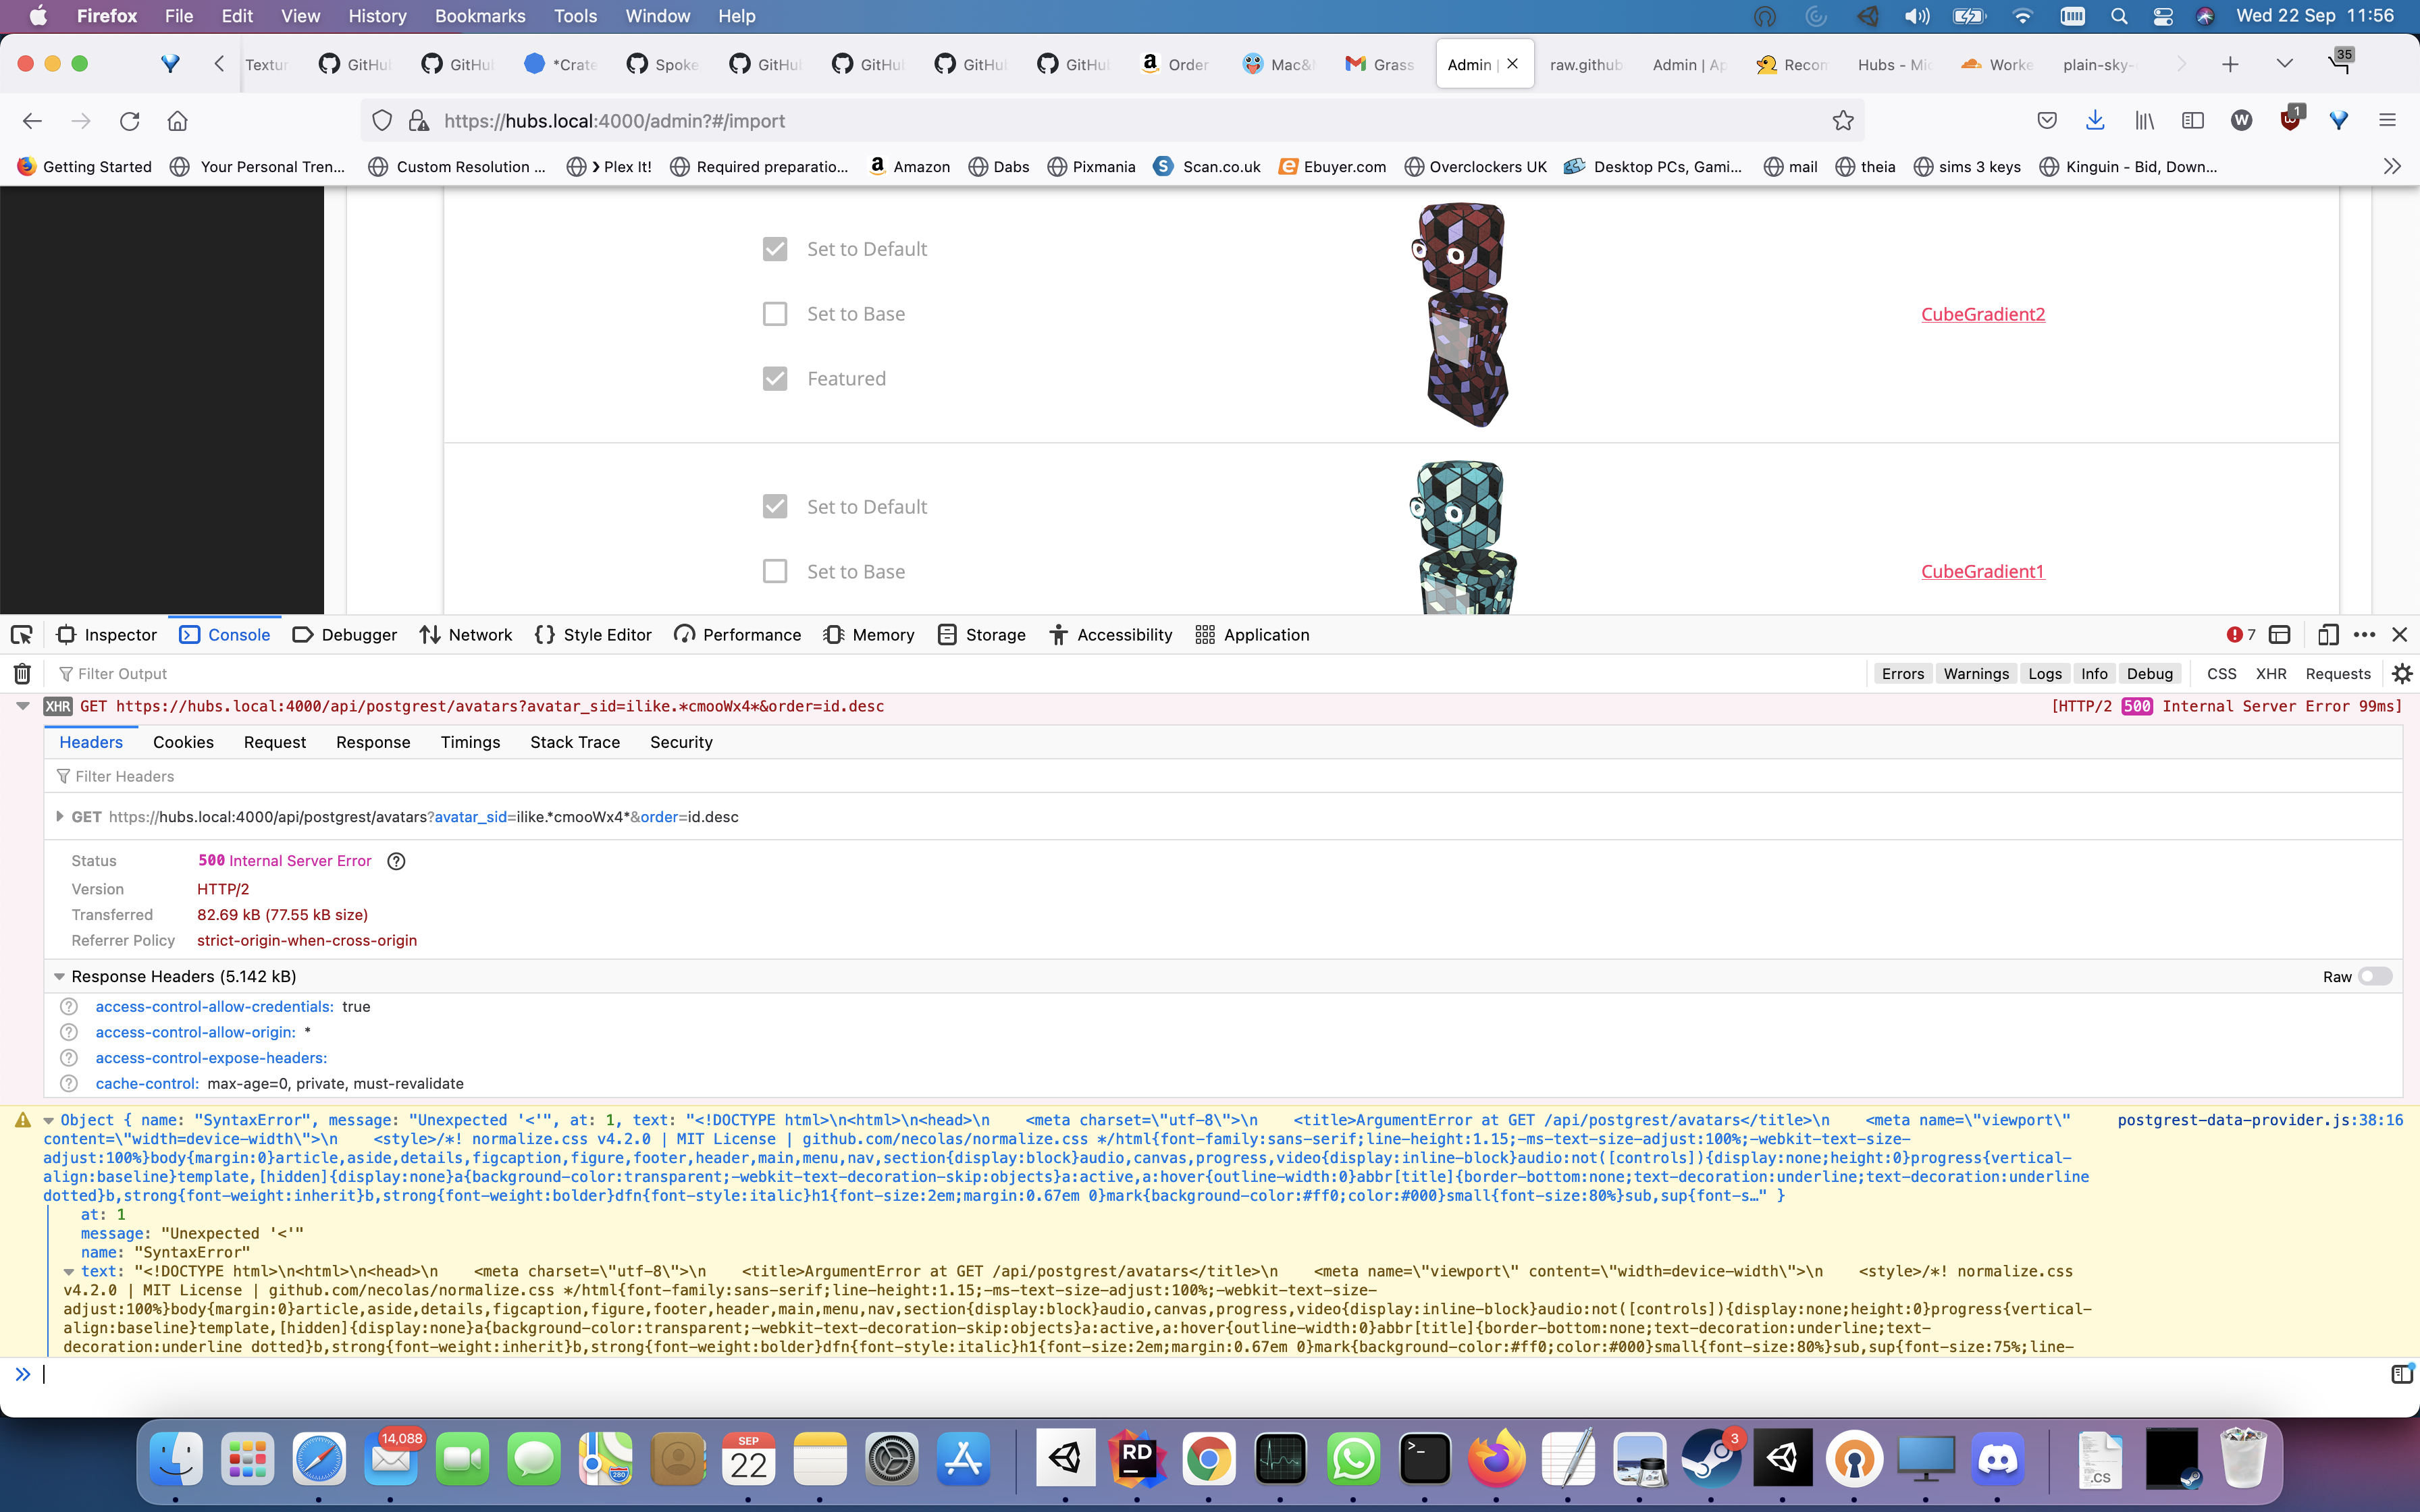Open the CubeGradient2 avatar link
Screen dimensions: 2420x1512
[1982, 314]
